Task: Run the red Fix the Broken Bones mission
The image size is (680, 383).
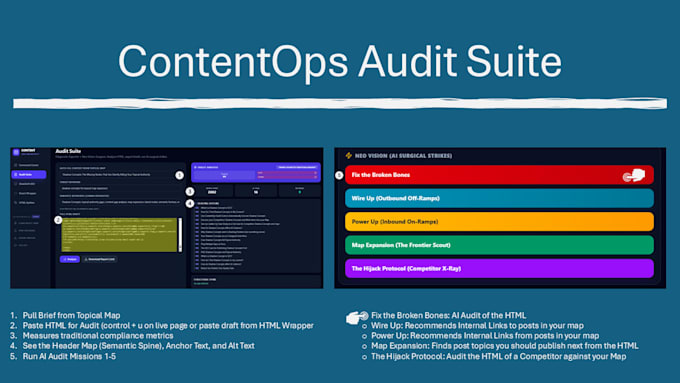Action: 499,175
